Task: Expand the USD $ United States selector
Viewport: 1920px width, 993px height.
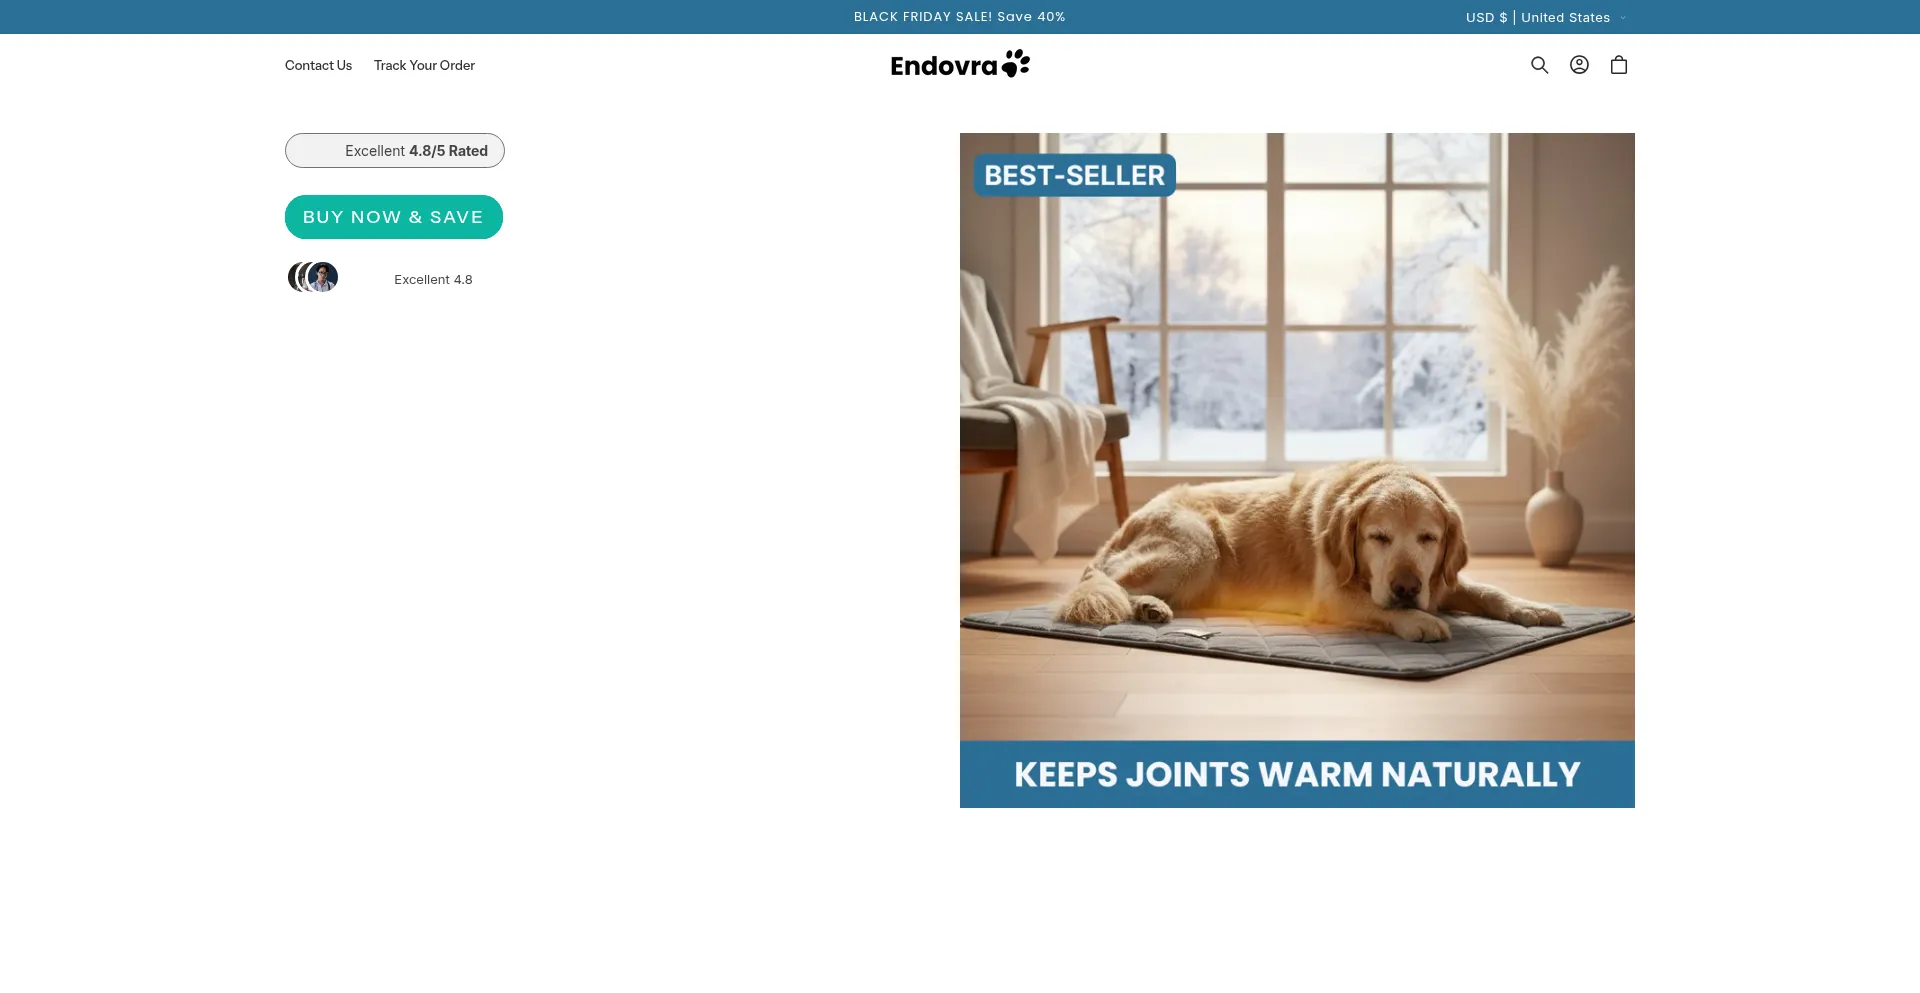Action: pos(1546,17)
